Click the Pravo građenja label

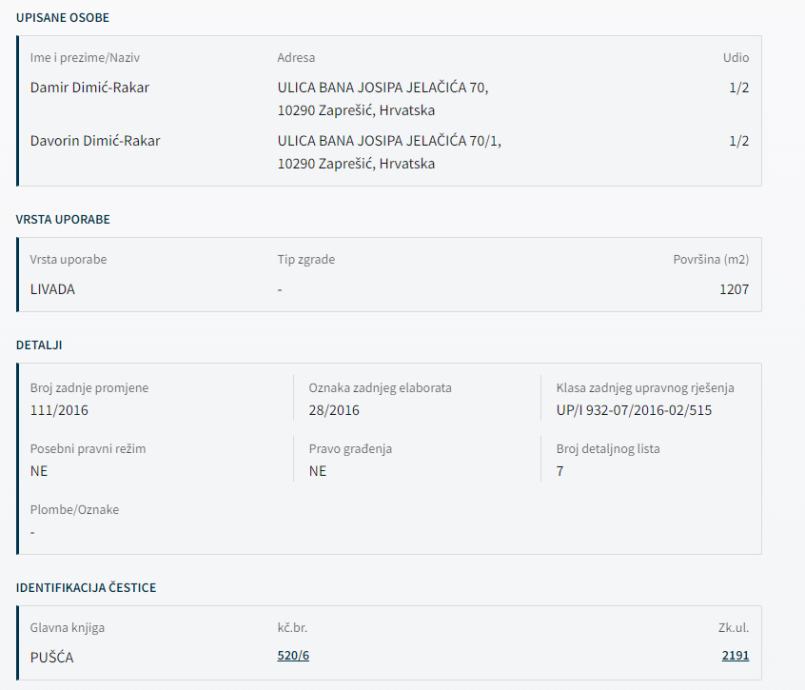point(349,449)
